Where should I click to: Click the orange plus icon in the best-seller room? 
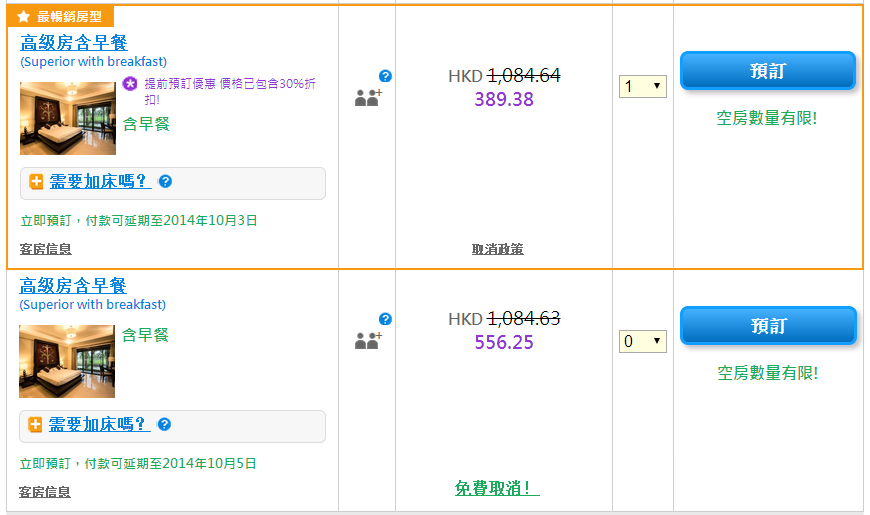36,182
